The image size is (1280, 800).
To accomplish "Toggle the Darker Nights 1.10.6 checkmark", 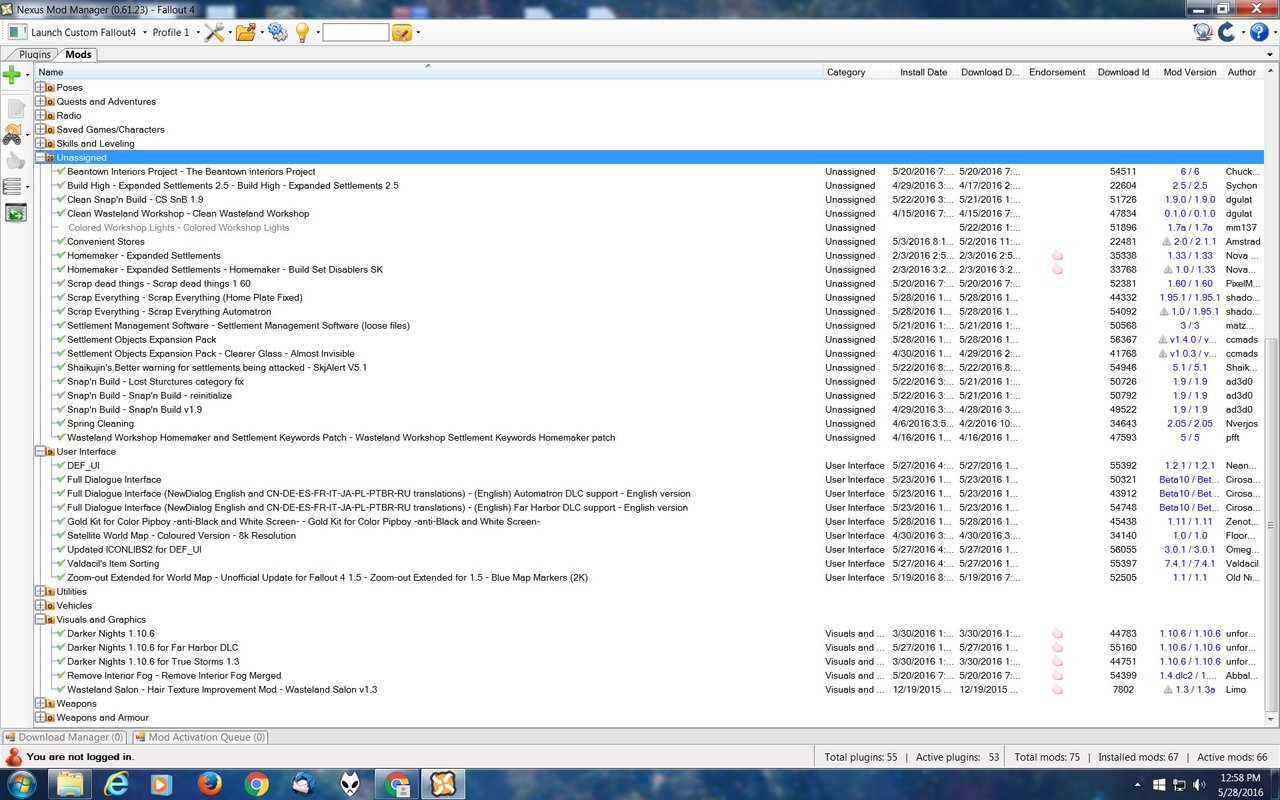I will [x=61, y=633].
